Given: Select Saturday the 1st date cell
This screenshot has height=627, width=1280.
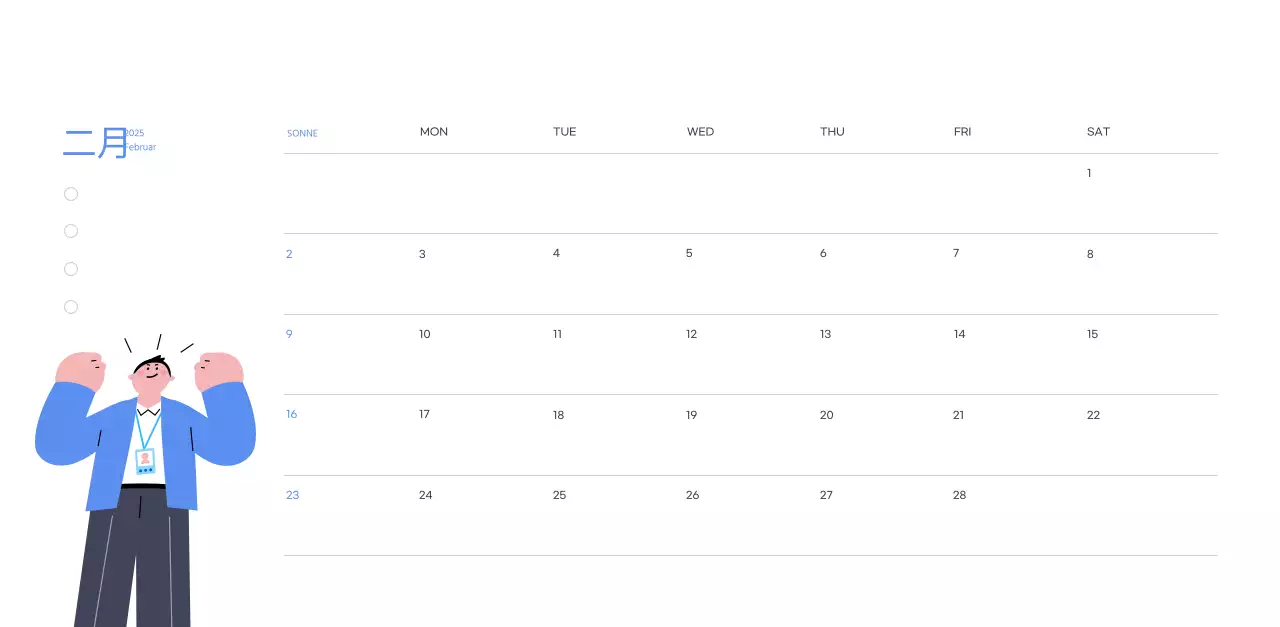Looking at the screenshot, I should point(1089,174).
